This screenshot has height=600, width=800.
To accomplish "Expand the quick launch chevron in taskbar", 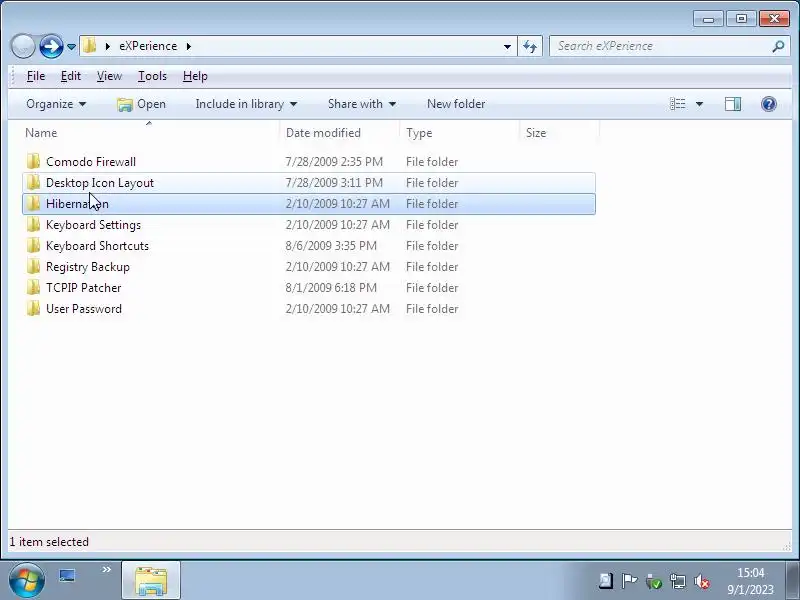I will 106,569.
